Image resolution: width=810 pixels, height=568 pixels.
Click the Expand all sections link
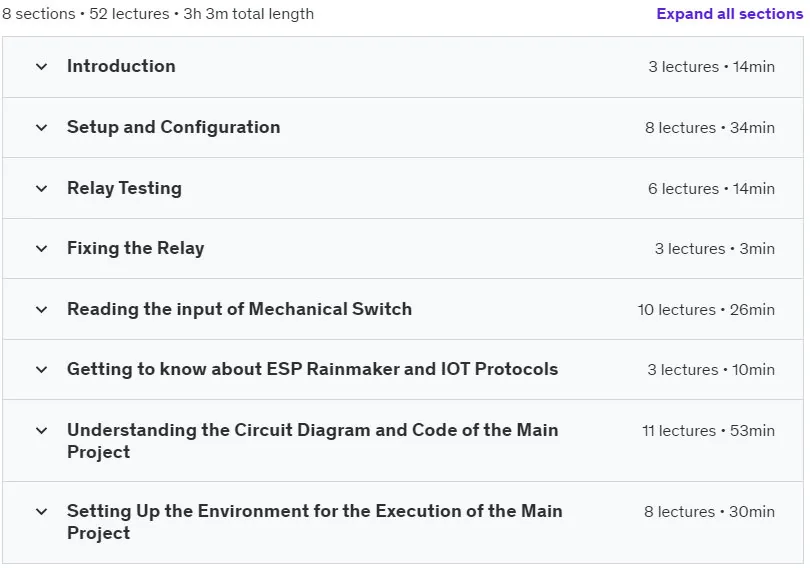click(x=729, y=14)
